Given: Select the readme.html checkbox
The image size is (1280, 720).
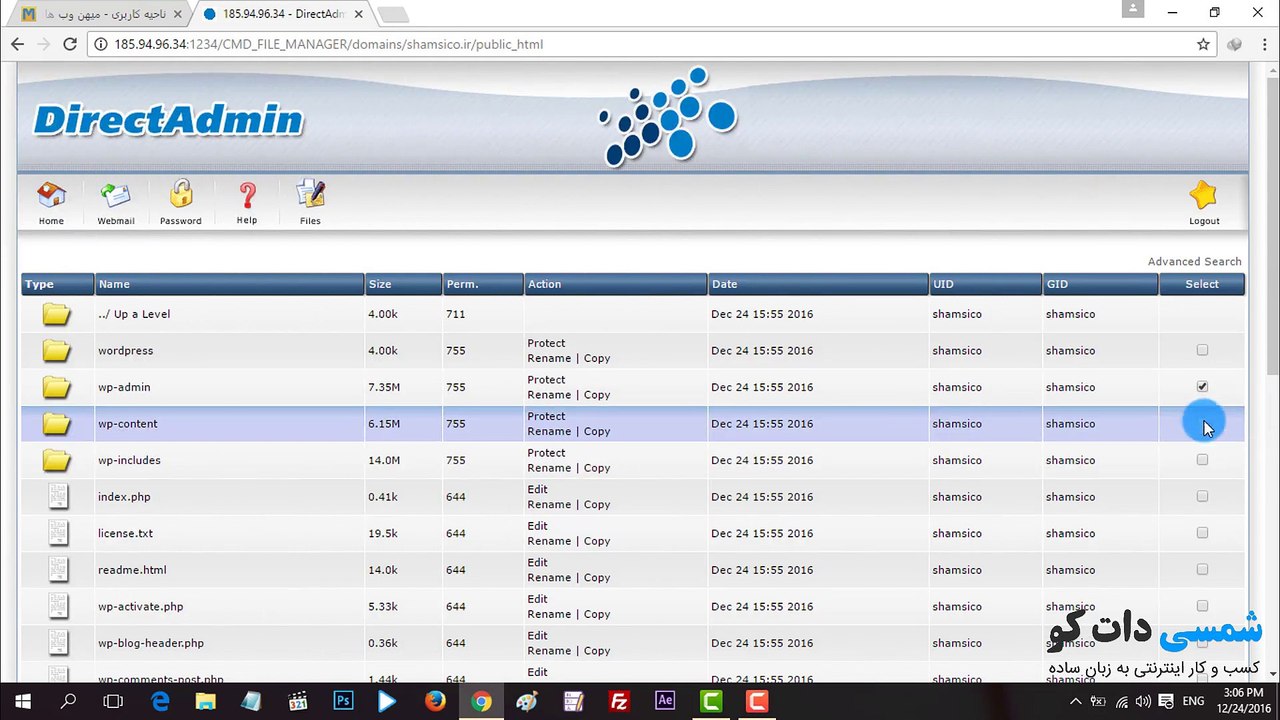Looking at the screenshot, I should coord(1202,570).
